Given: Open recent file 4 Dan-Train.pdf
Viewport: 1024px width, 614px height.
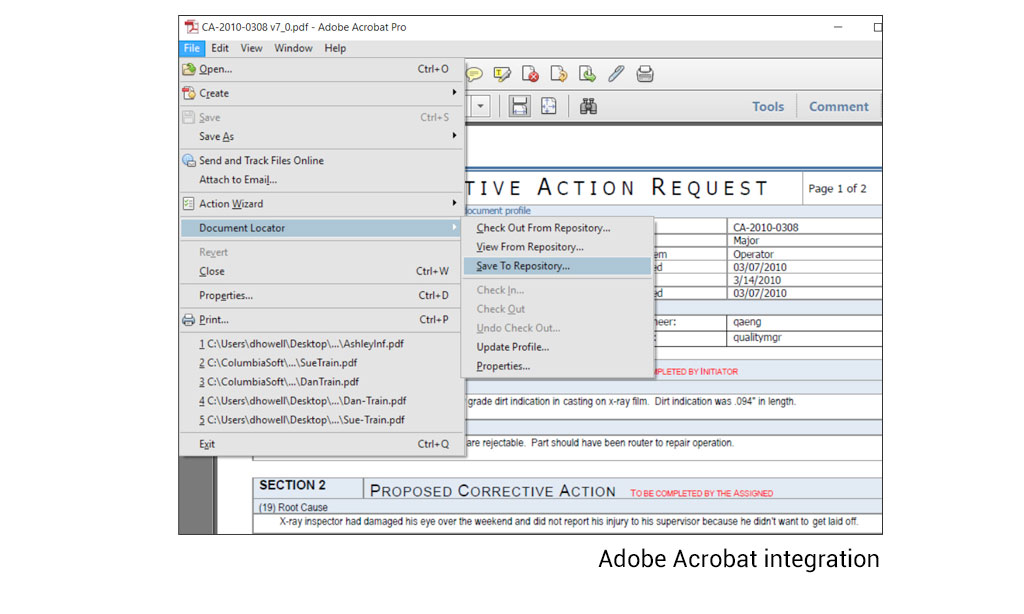Looking at the screenshot, I should click(321, 400).
